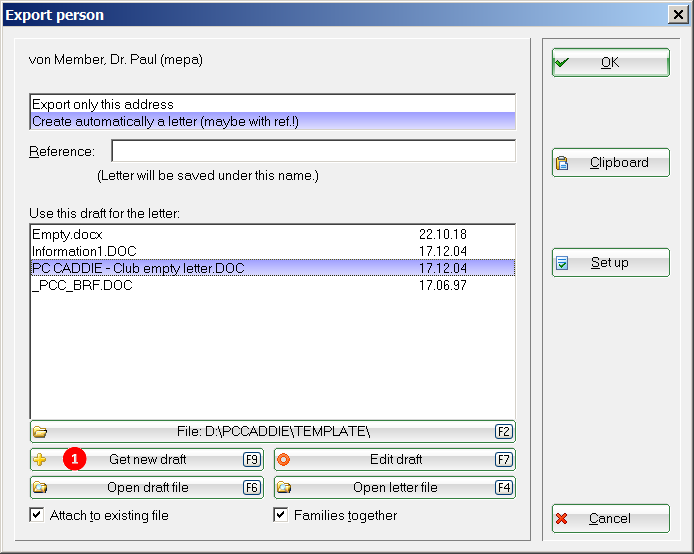This screenshot has width=694, height=554.
Task: Open Edit draft
Action: pyautogui.click(x=395, y=460)
